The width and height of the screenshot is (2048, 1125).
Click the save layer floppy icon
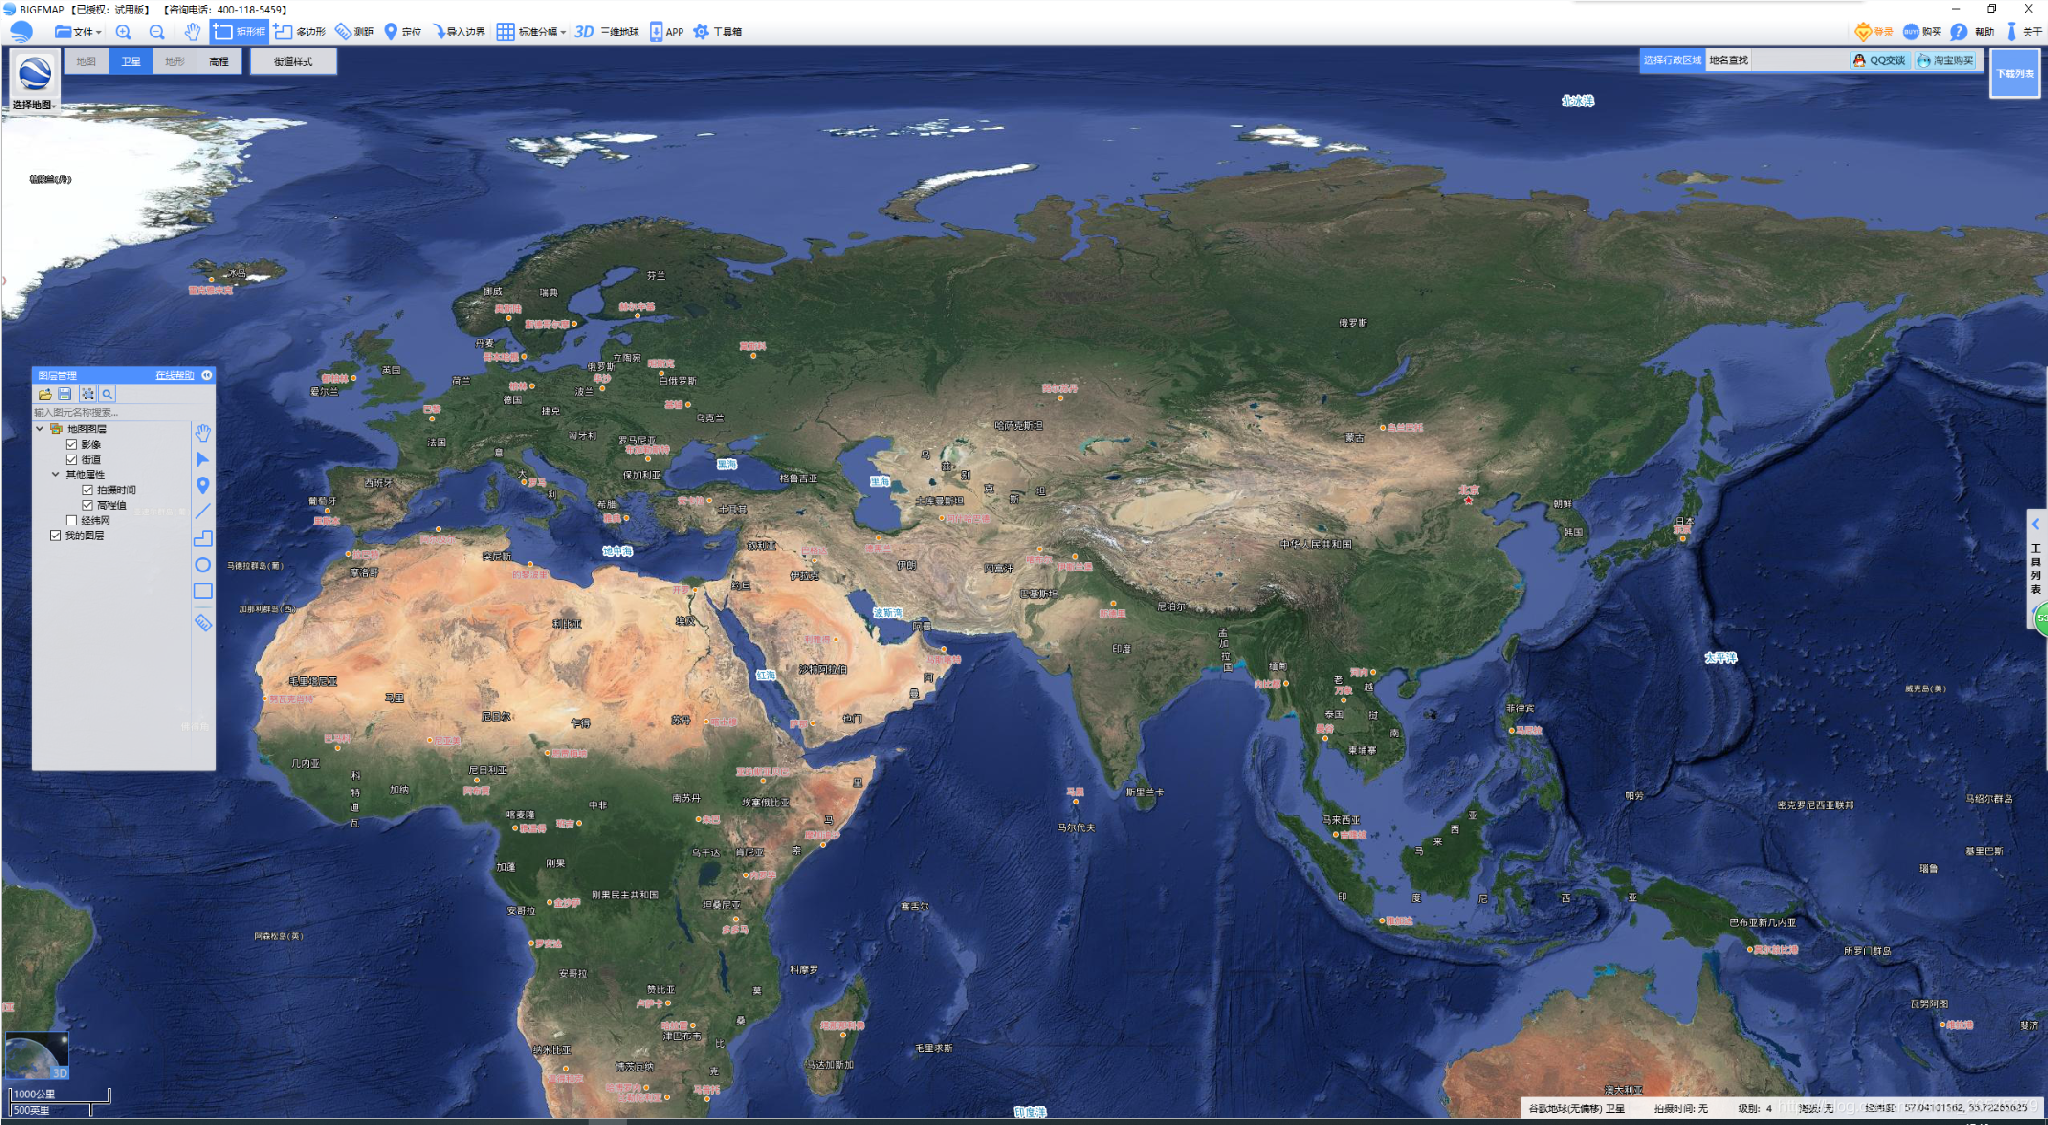[65, 394]
